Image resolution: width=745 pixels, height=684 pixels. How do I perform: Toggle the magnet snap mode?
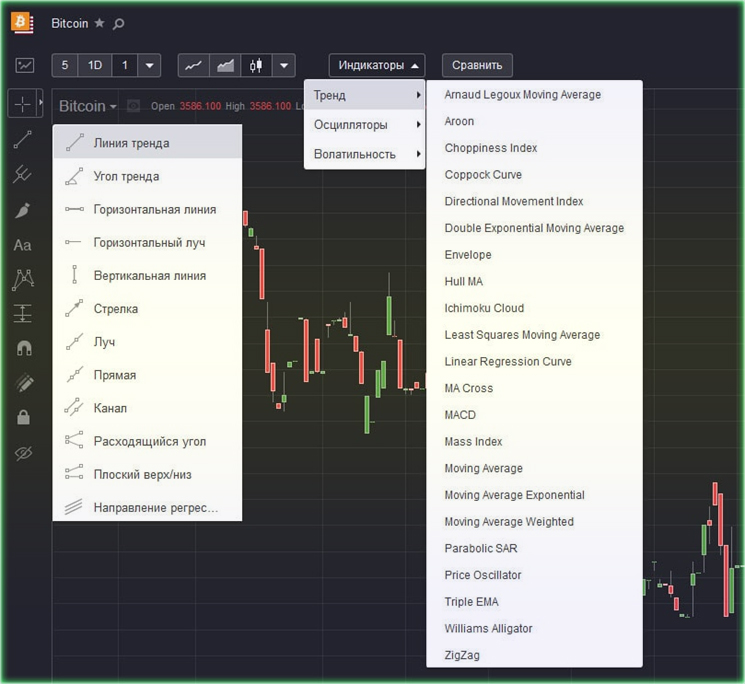tap(22, 348)
